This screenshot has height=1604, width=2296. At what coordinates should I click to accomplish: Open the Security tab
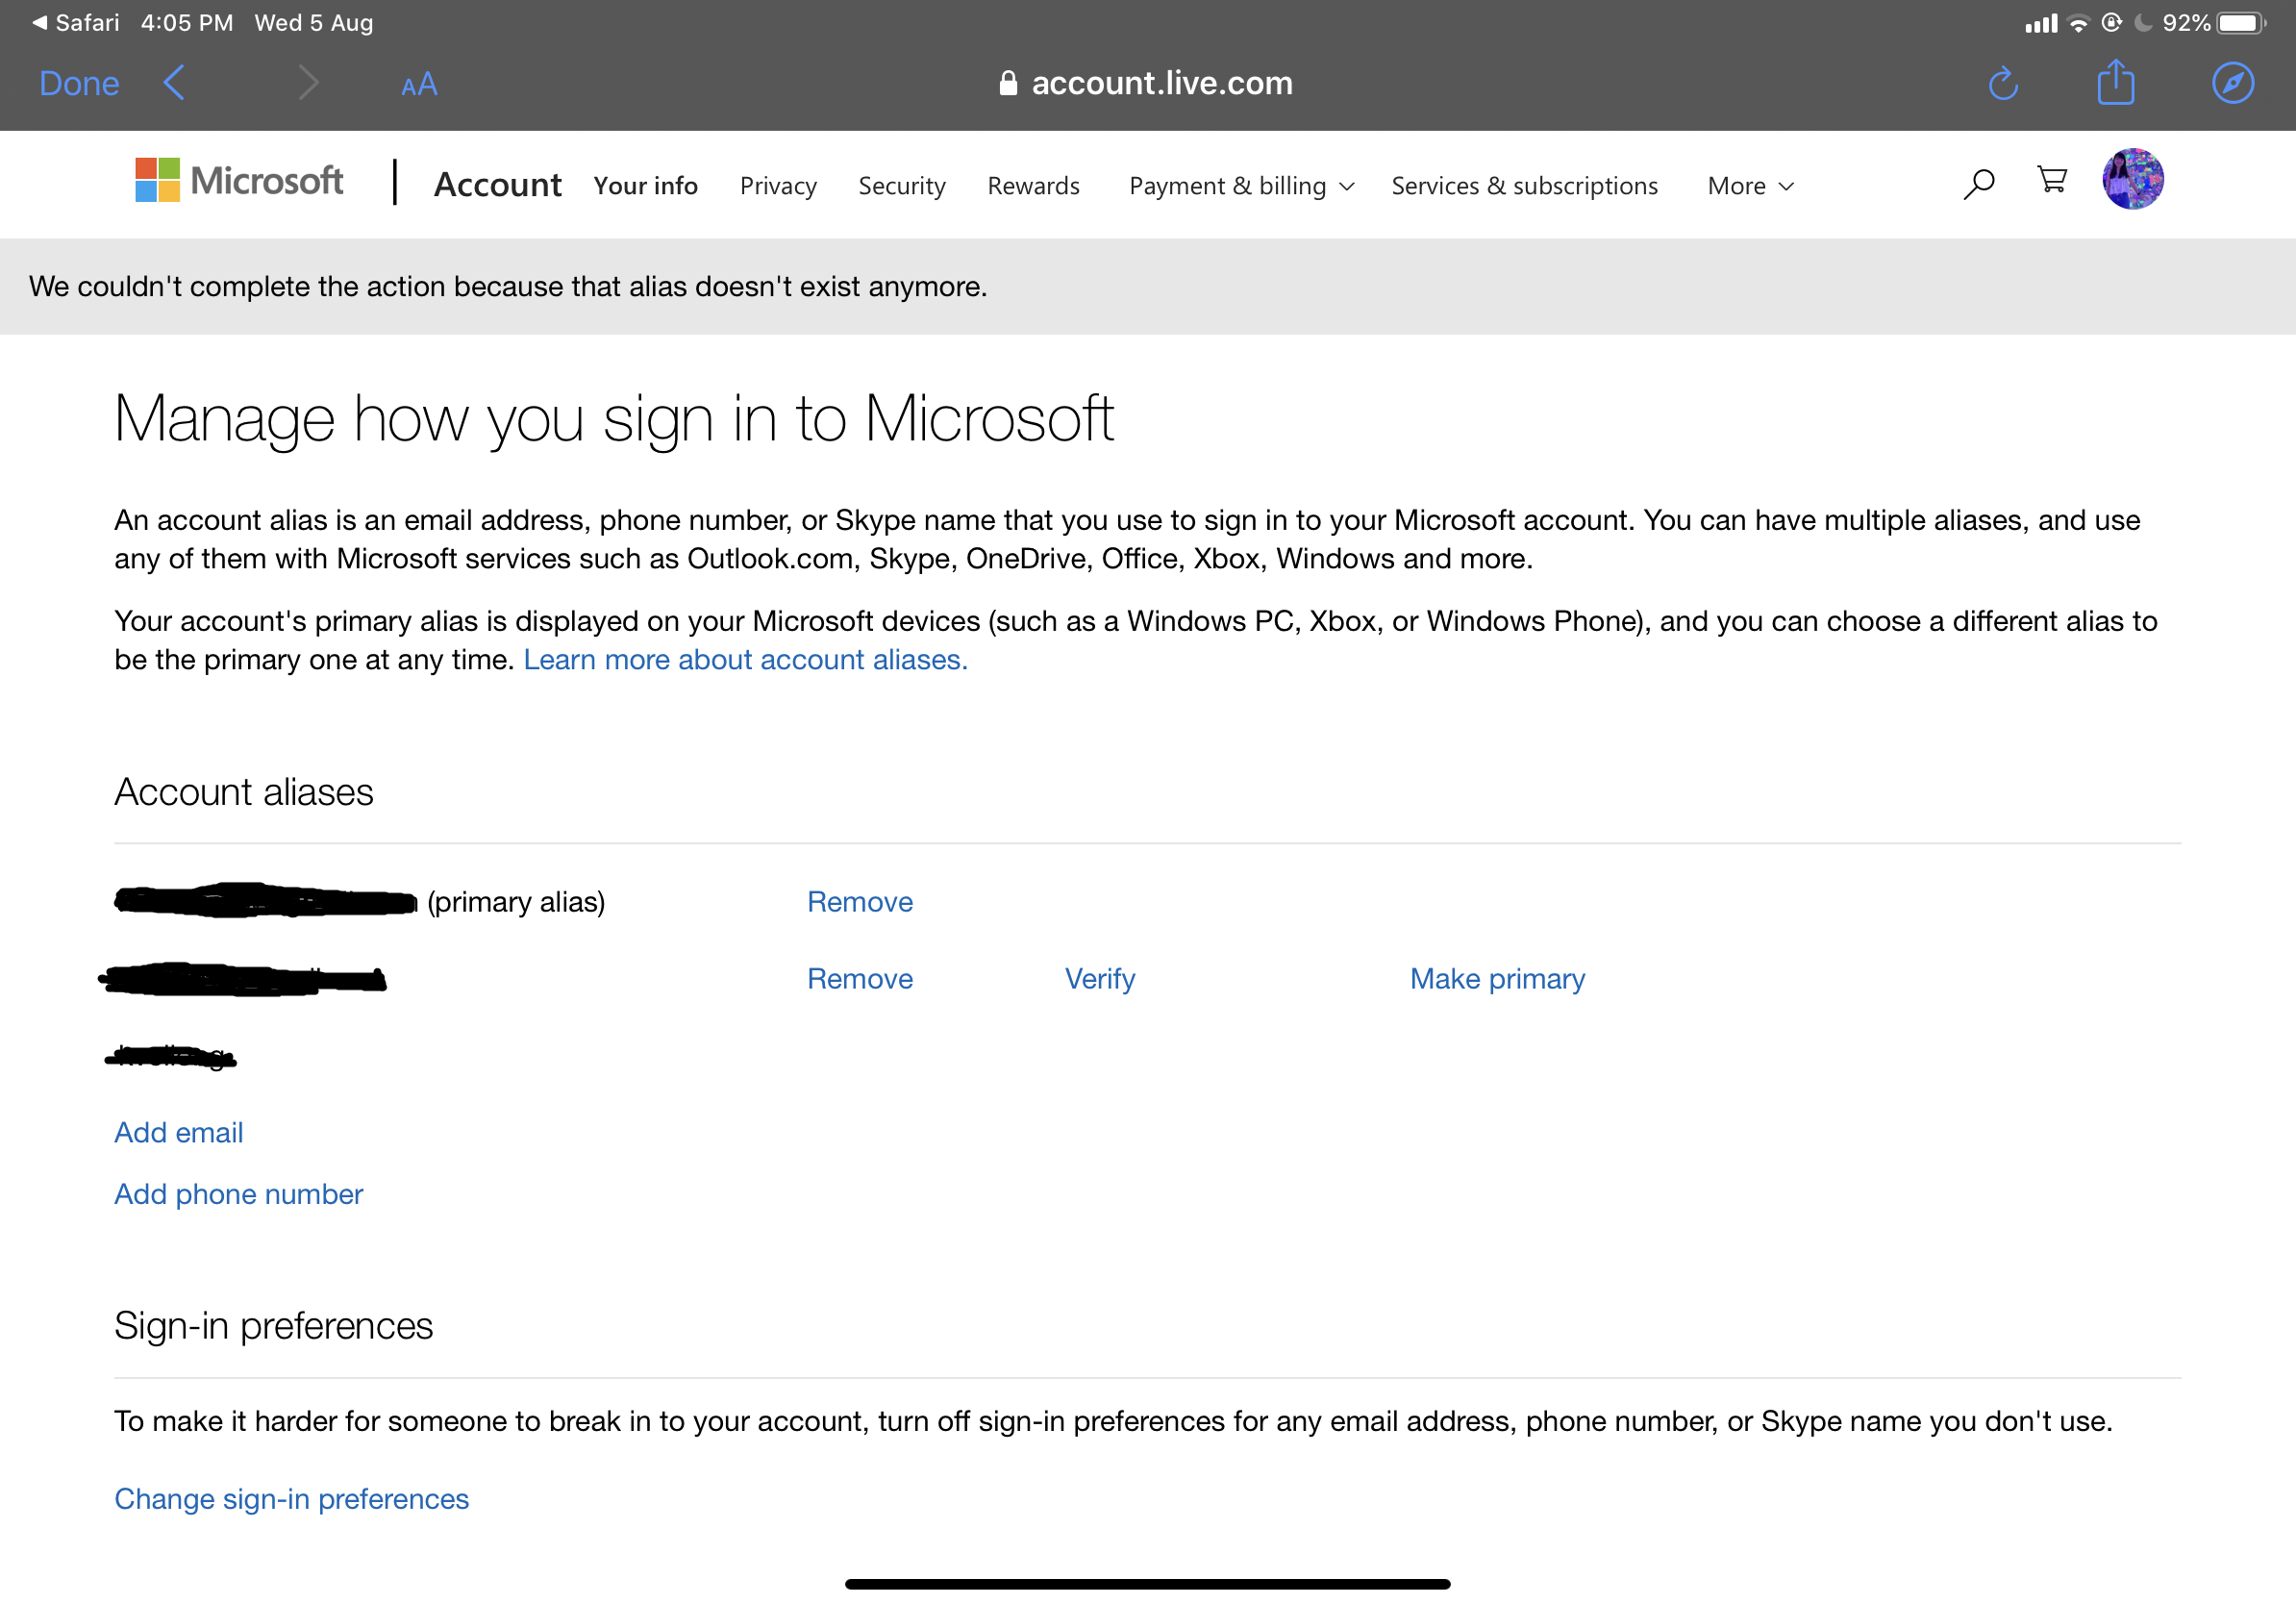(x=902, y=186)
